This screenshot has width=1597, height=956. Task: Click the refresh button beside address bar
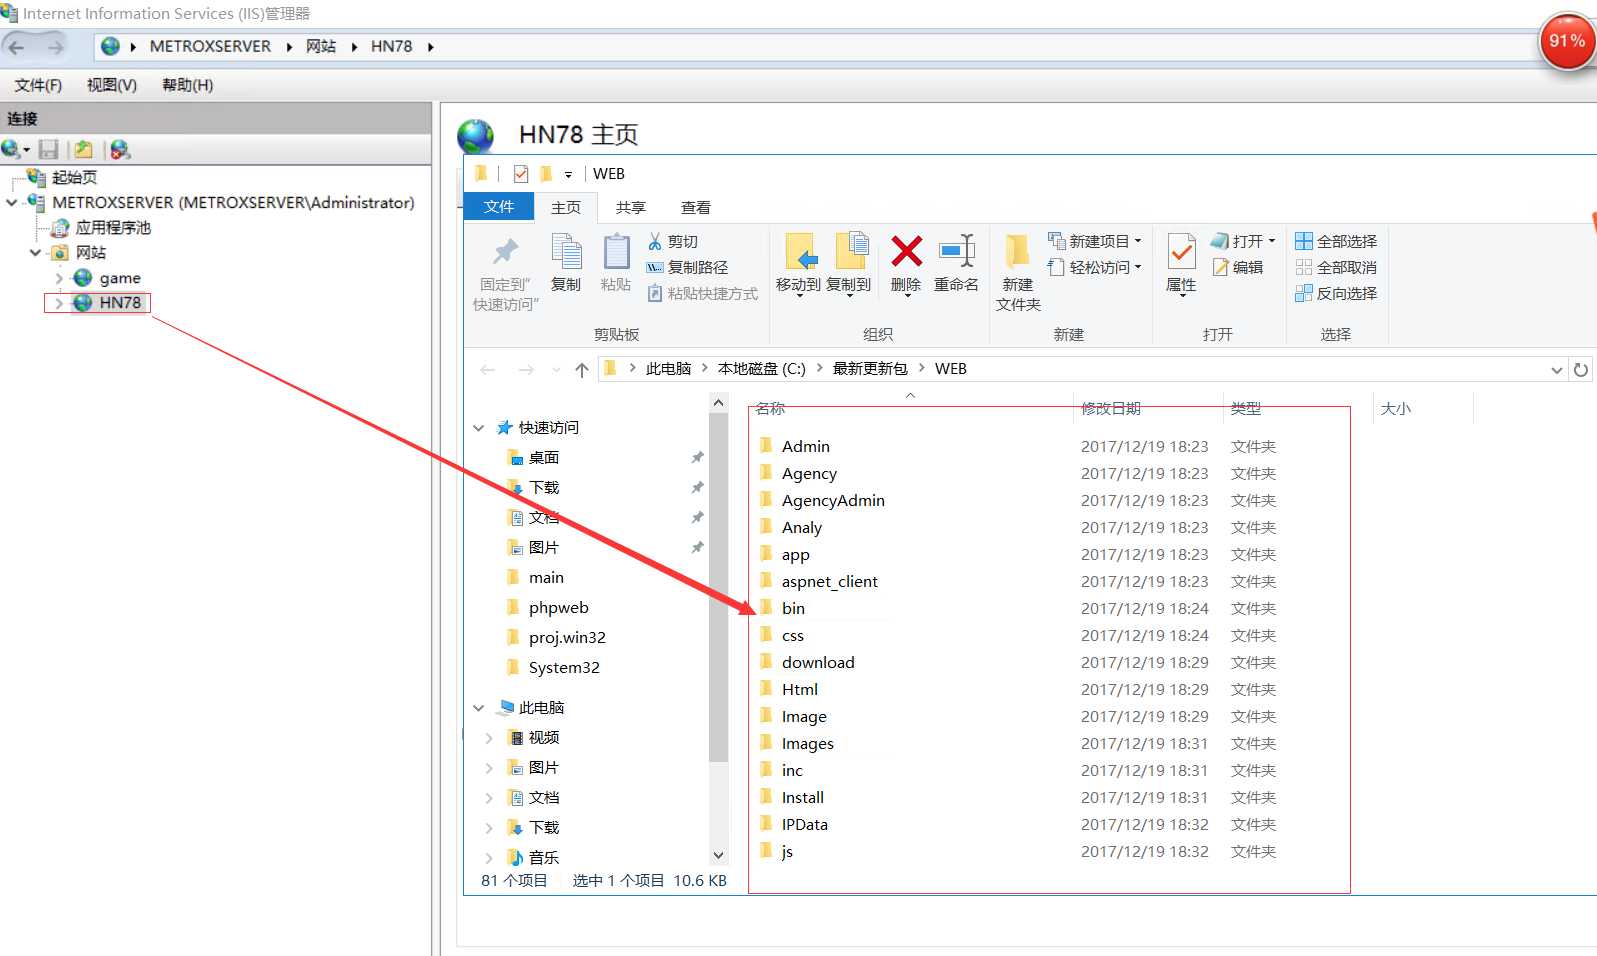tap(1581, 370)
